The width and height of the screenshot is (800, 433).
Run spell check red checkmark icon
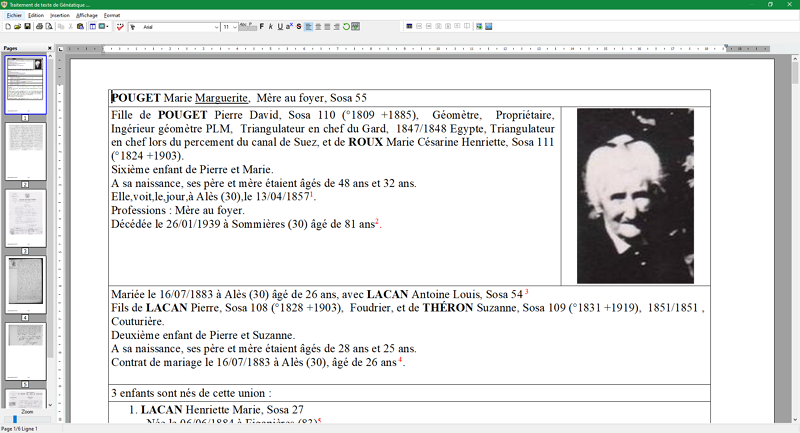pyautogui.click(x=120, y=27)
